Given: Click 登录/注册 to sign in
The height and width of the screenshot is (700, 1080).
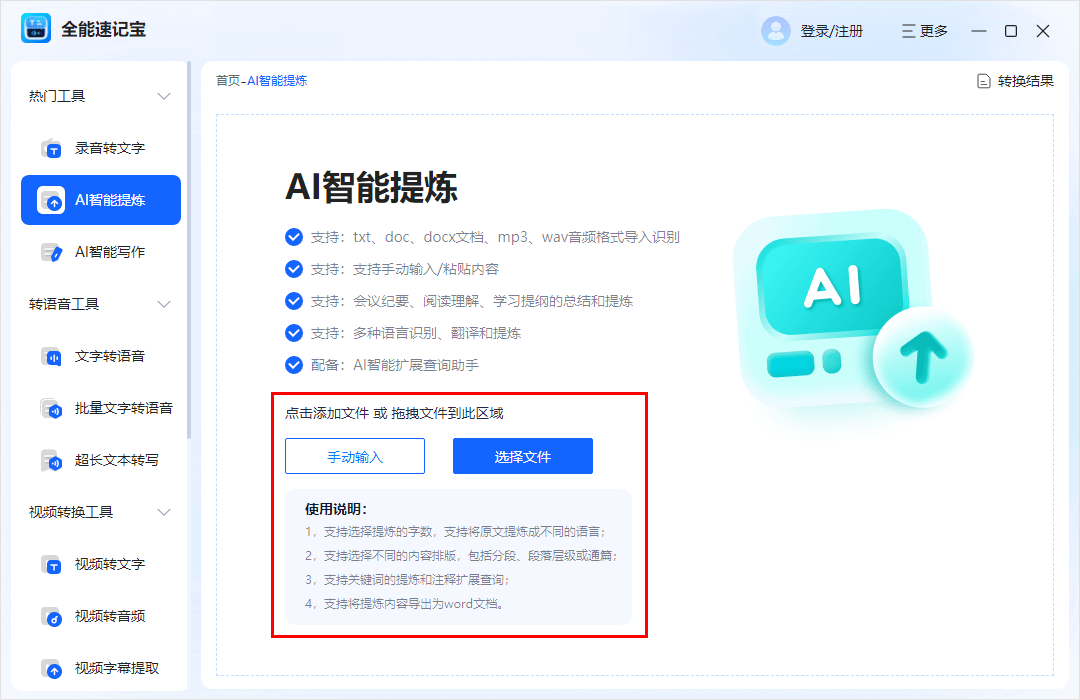Looking at the screenshot, I should click(x=831, y=31).
